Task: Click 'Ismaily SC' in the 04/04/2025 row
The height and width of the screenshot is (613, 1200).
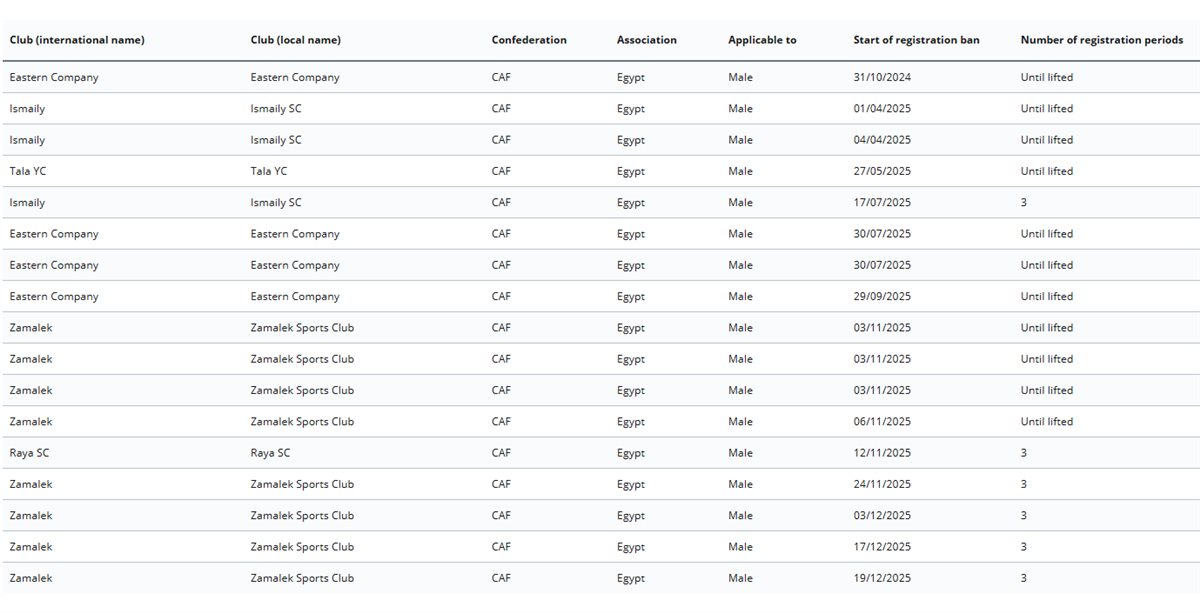Action: 276,140
